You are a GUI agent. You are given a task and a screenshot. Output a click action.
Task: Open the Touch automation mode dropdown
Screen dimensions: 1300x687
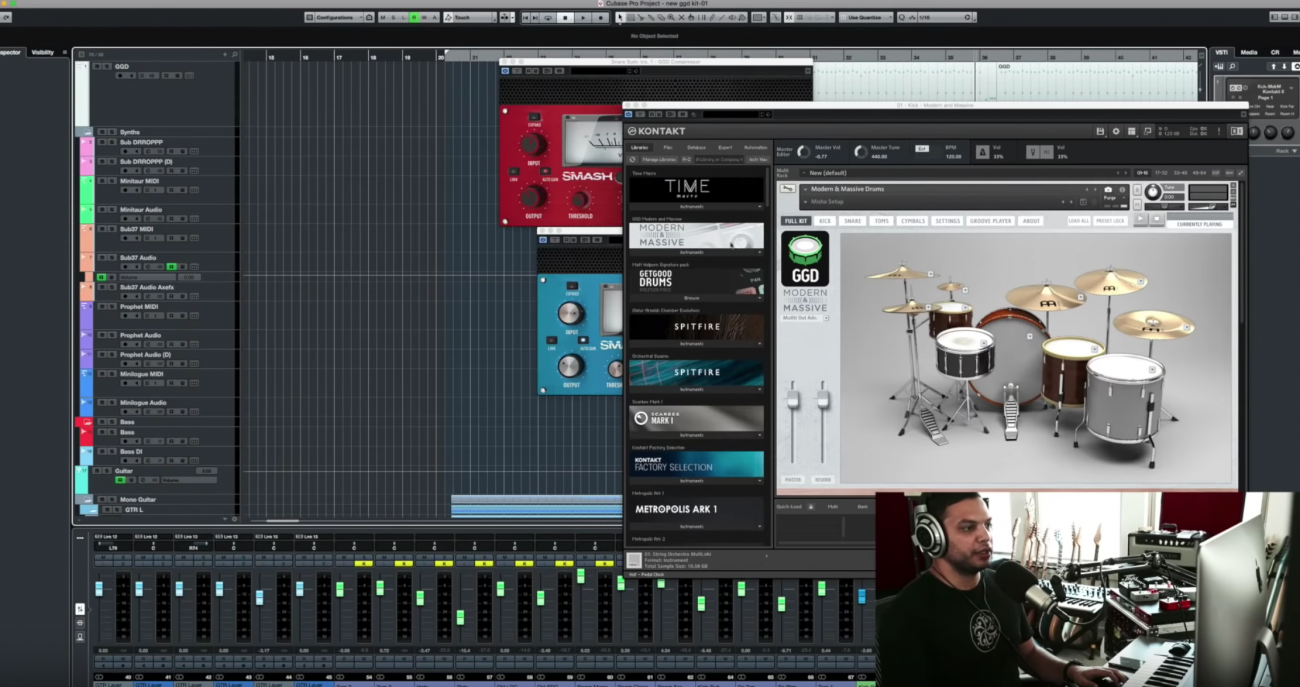click(x=470, y=17)
